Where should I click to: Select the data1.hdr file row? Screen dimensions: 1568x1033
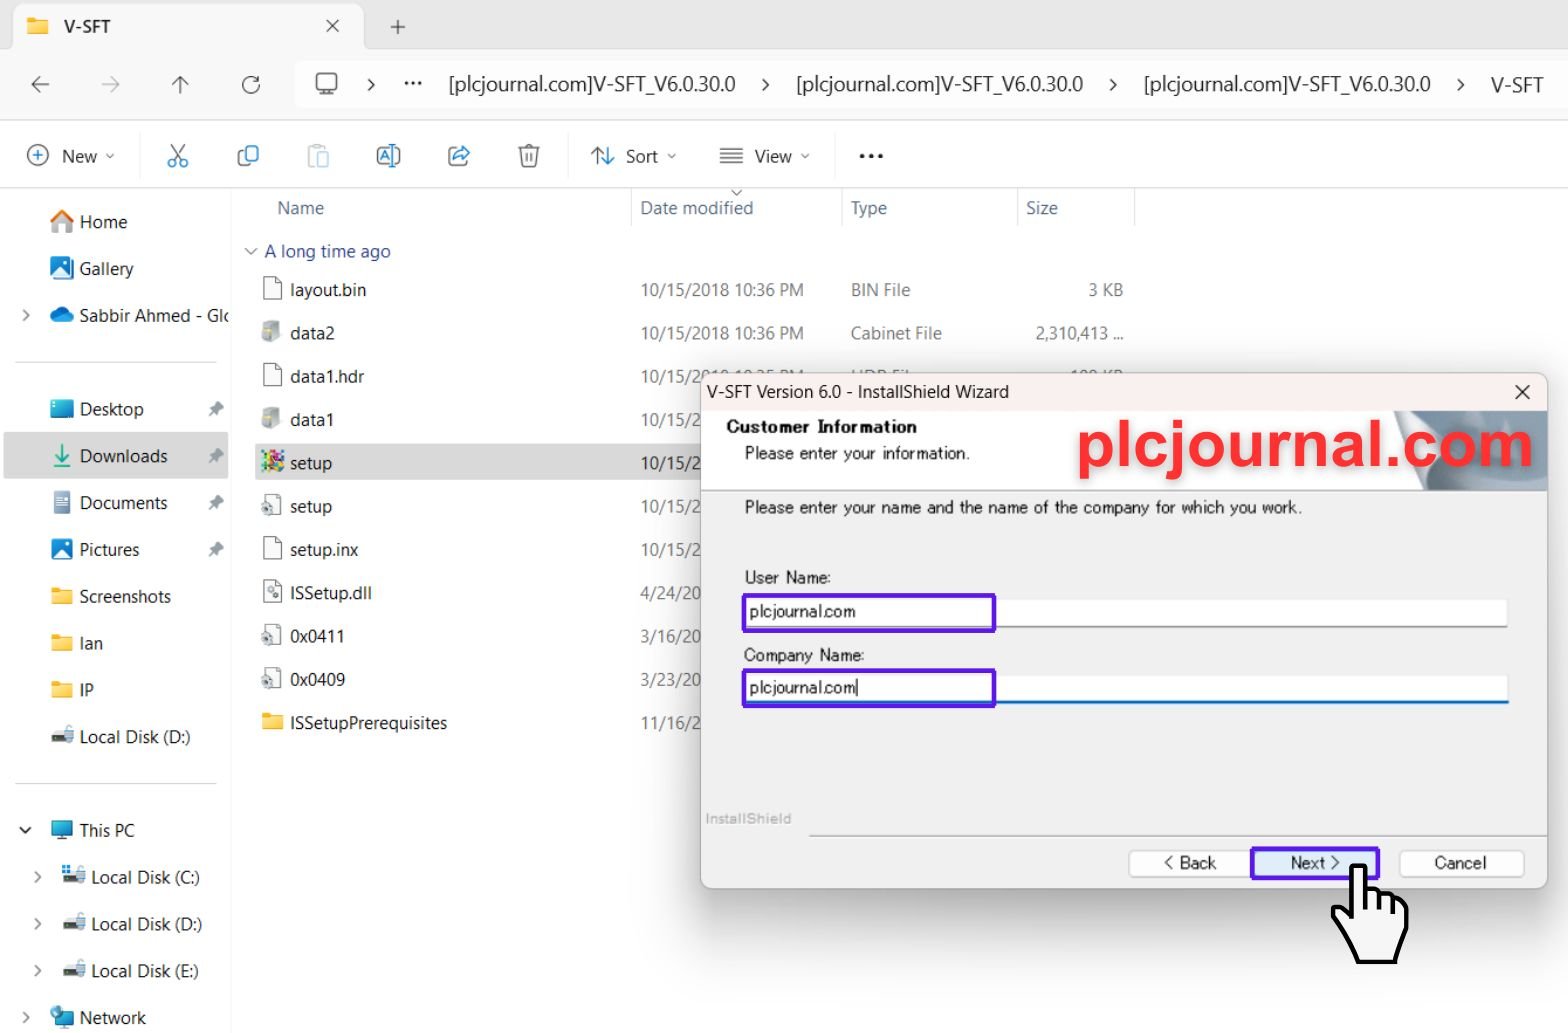point(478,376)
